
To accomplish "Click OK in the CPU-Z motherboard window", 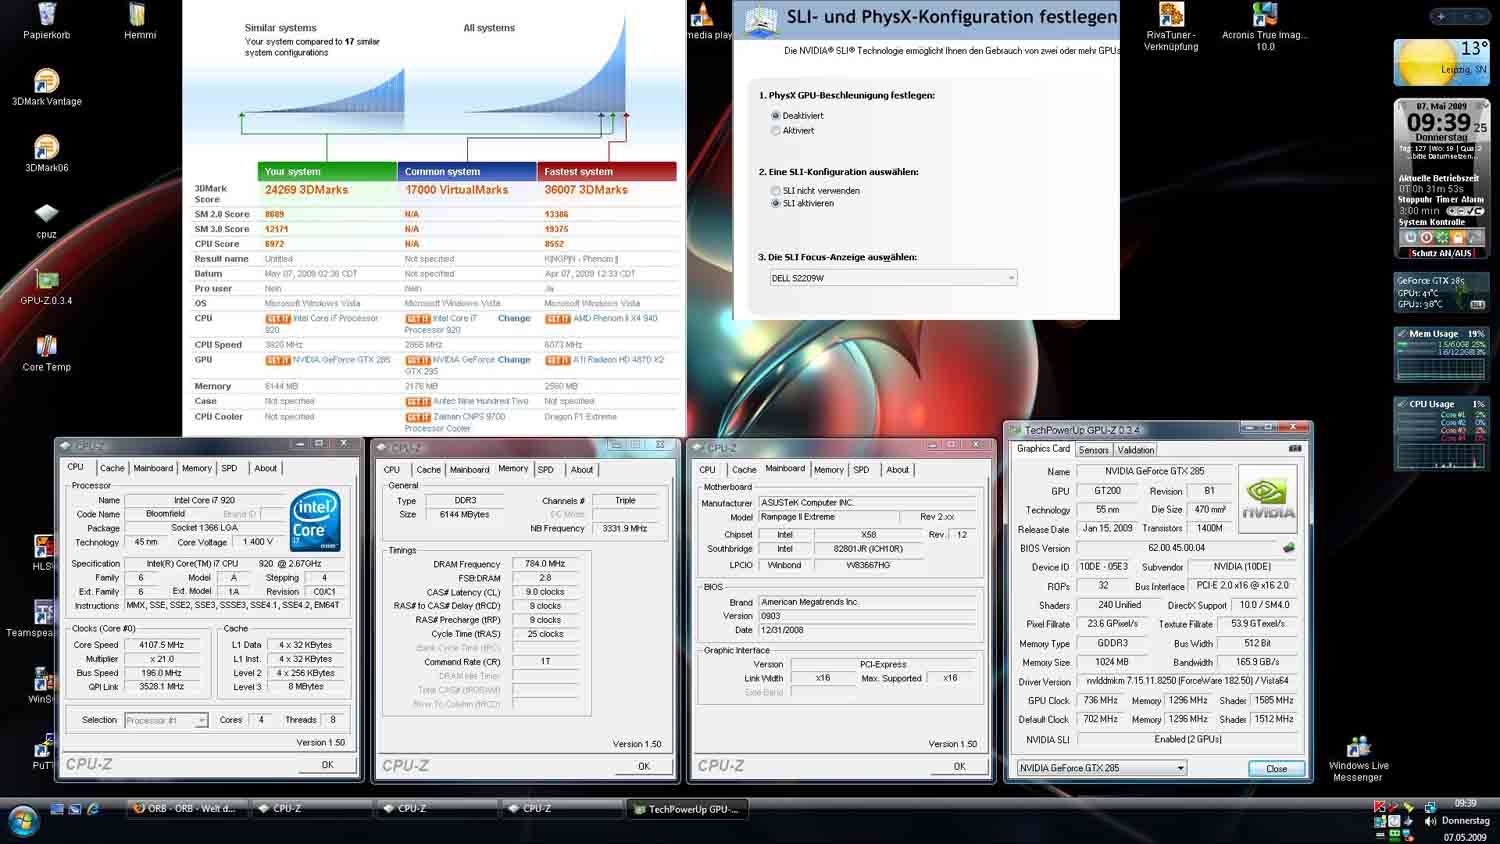I will point(959,767).
